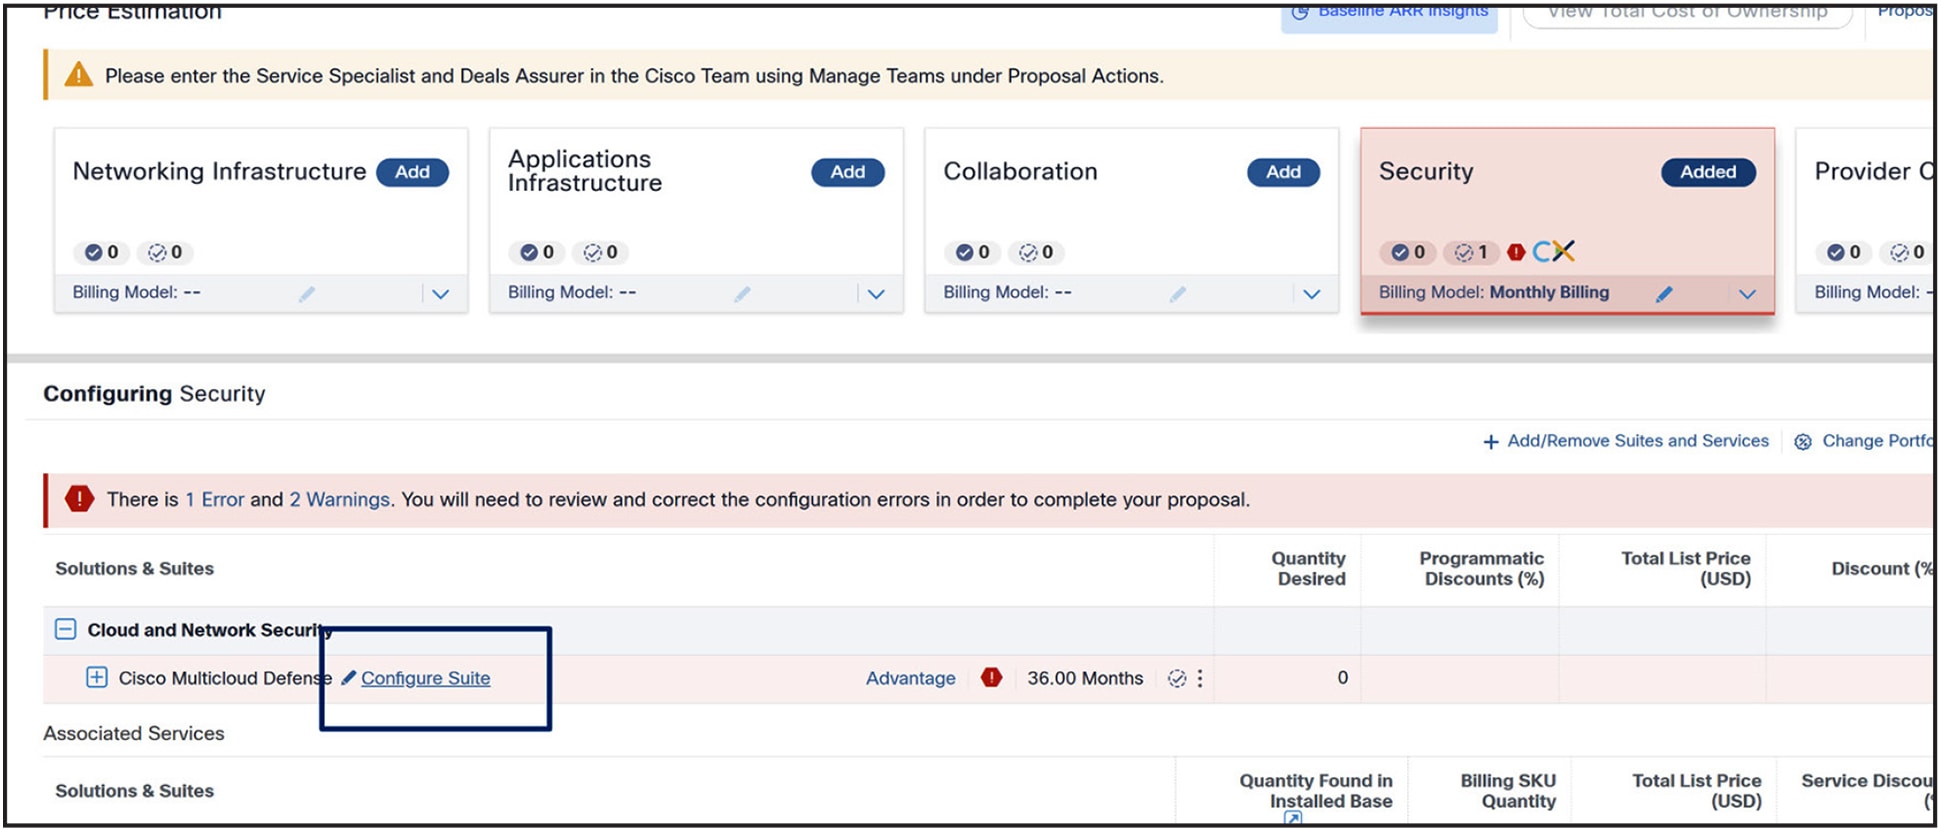
Task: Click the warning triangle icon in banner
Action: 78,75
